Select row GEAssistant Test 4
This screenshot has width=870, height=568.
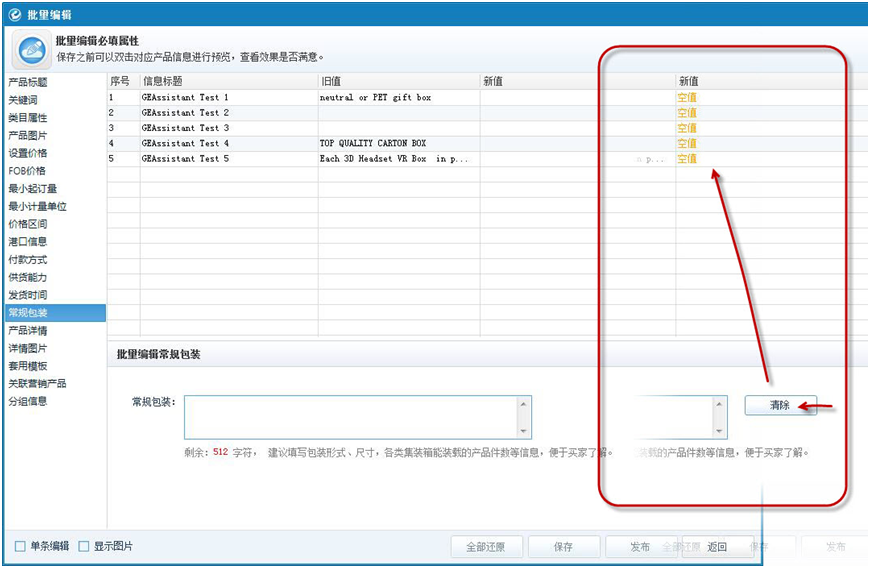pyautogui.click(x=186, y=144)
